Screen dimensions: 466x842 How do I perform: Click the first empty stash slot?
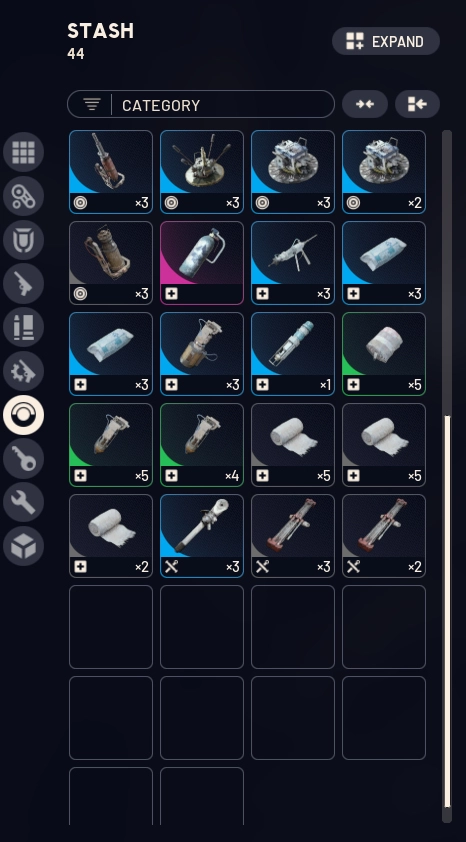pyautogui.click(x=111, y=627)
